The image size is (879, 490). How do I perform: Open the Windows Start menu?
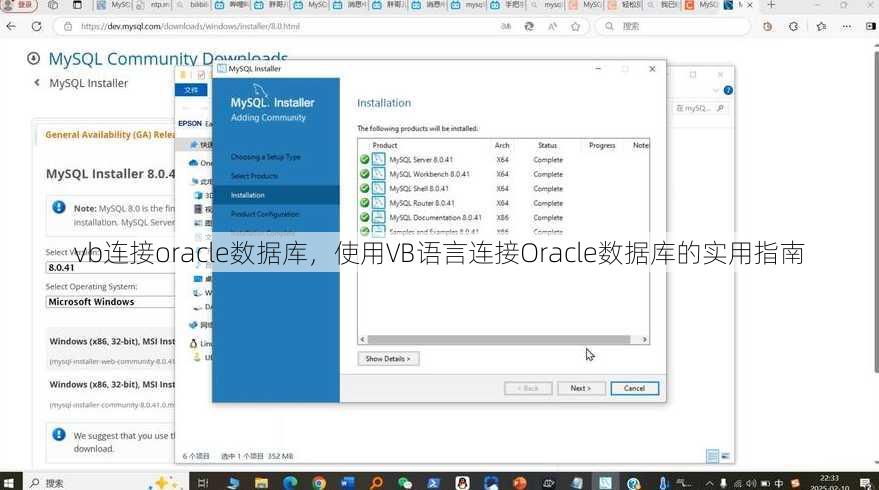[x=8, y=482]
